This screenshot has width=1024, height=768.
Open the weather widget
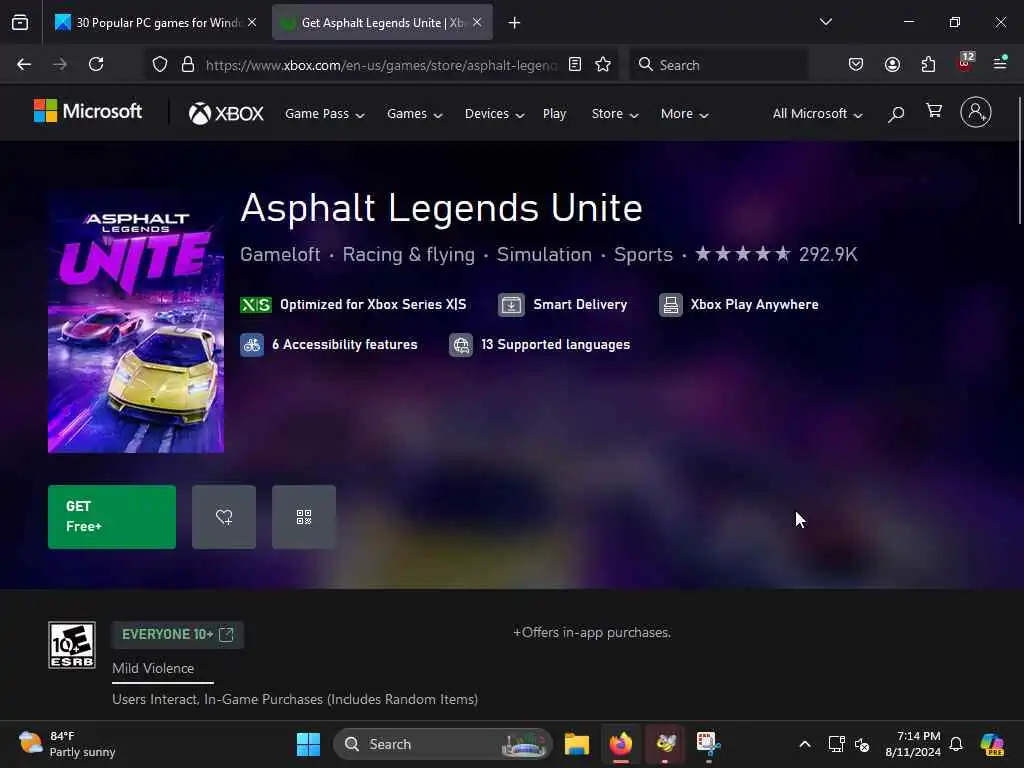(x=67, y=744)
